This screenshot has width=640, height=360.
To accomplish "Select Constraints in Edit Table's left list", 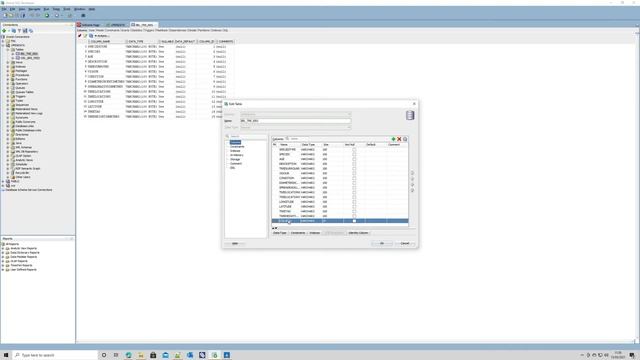I will pyautogui.click(x=237, y=147).
